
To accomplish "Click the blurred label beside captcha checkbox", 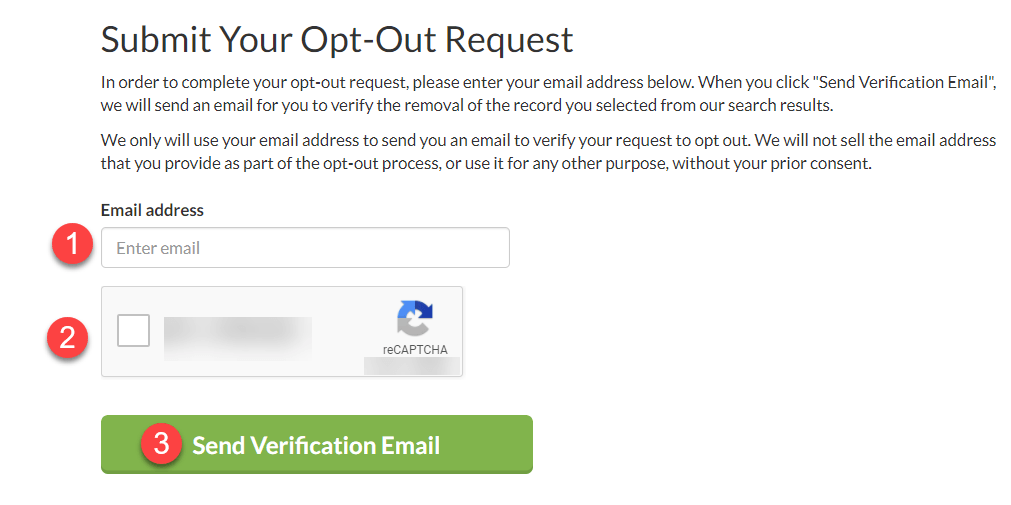I will tap(238, 337).
